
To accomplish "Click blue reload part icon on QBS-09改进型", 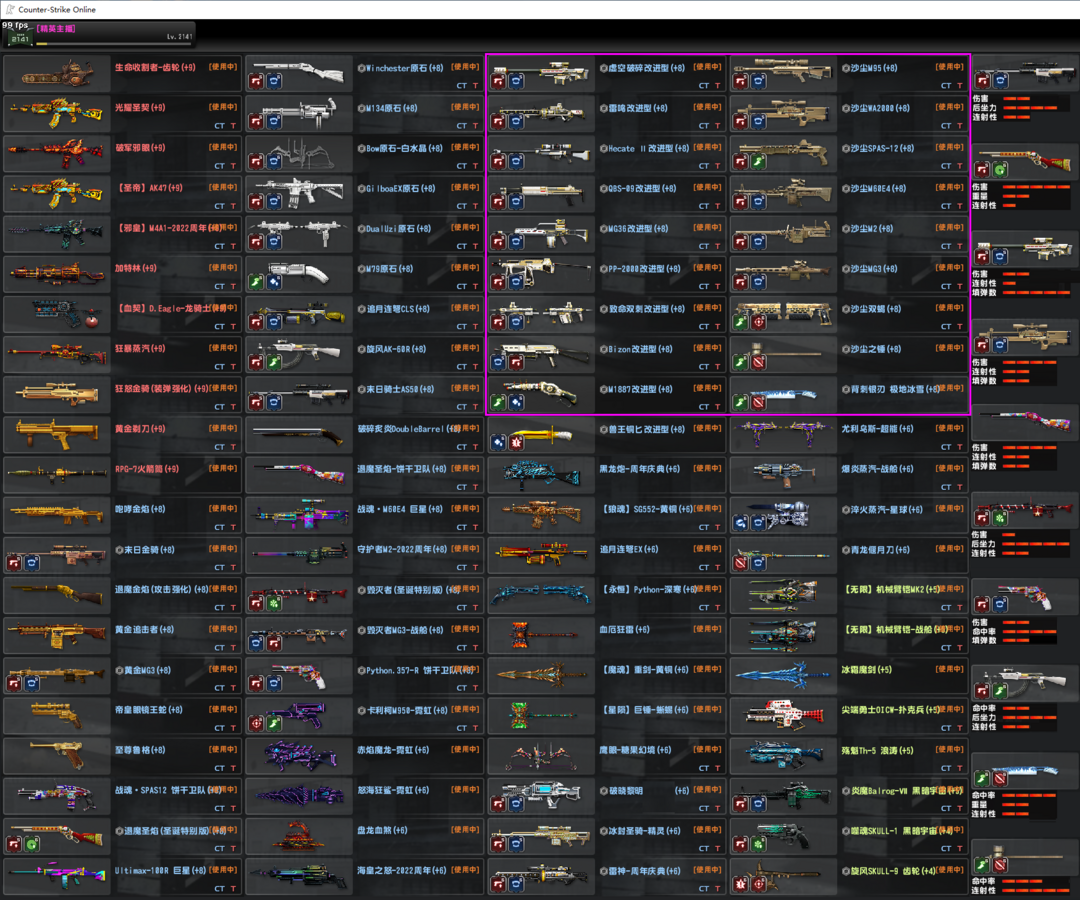I will tap(517, 202).
